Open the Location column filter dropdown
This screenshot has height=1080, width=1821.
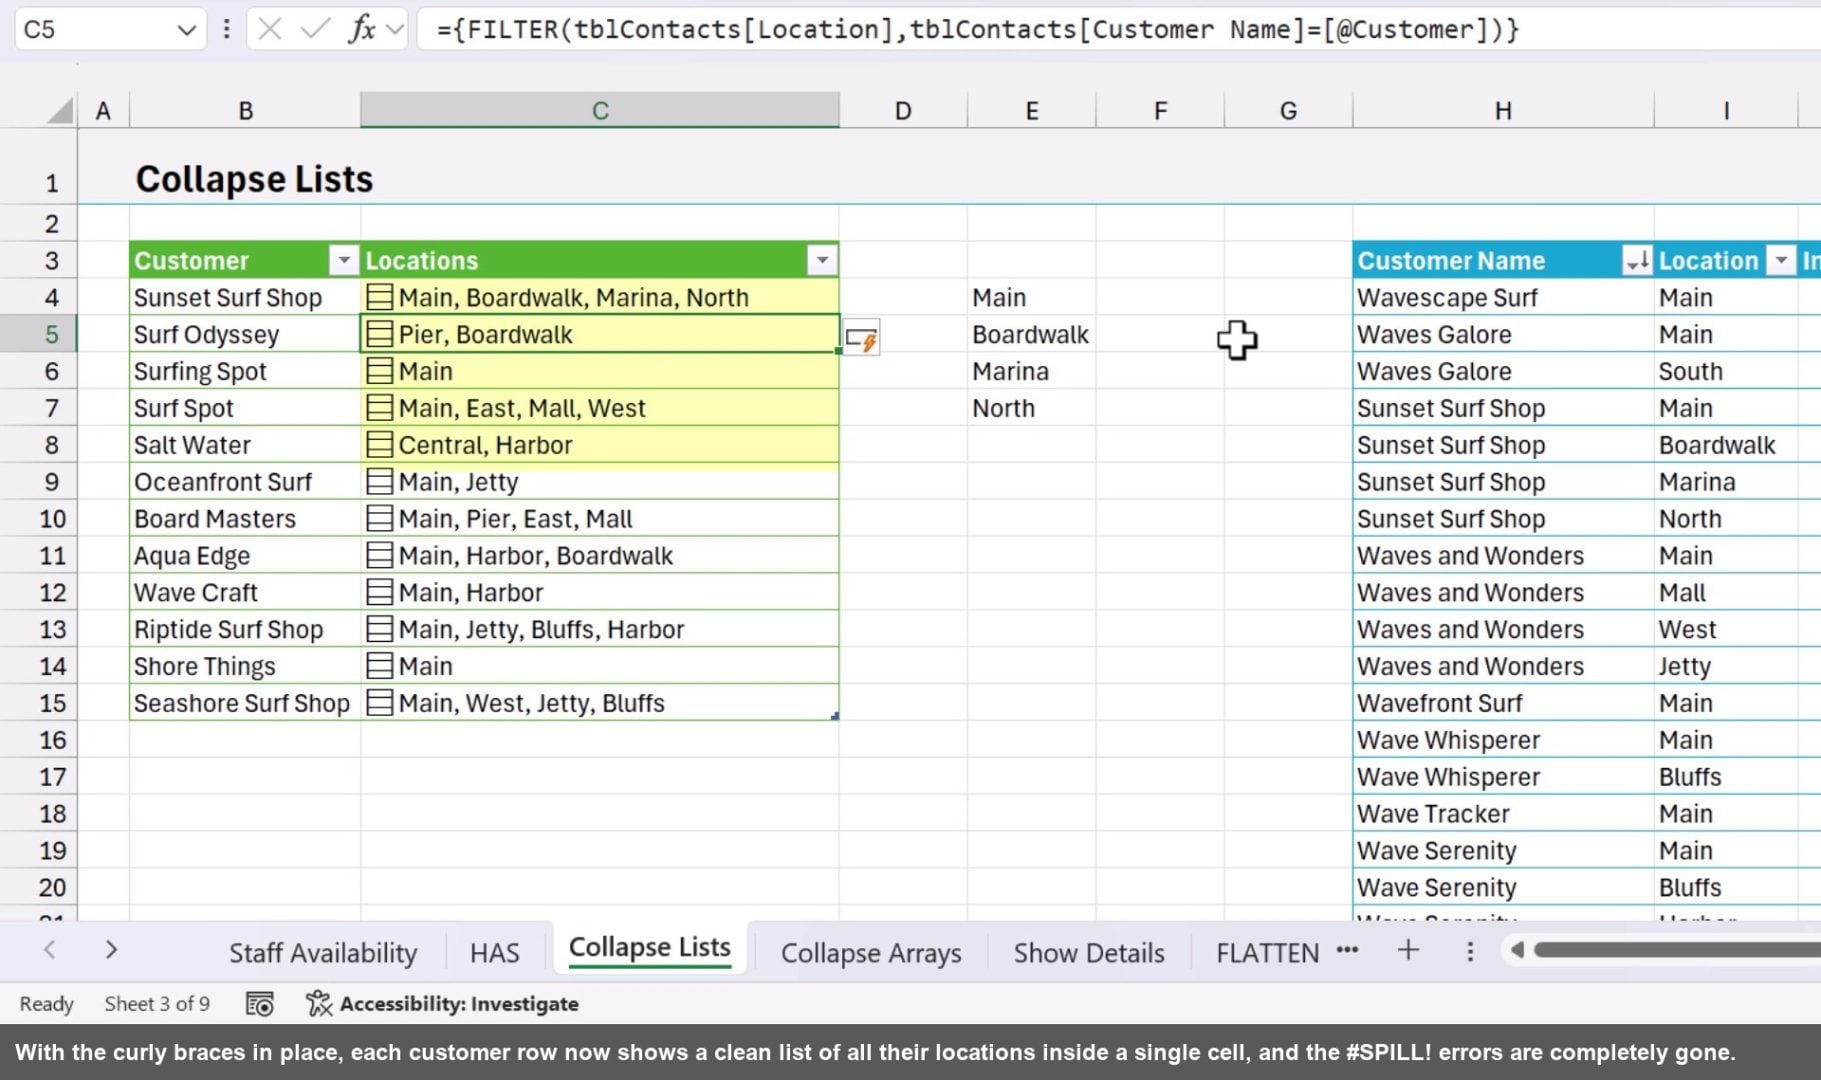click(1781, 261)
